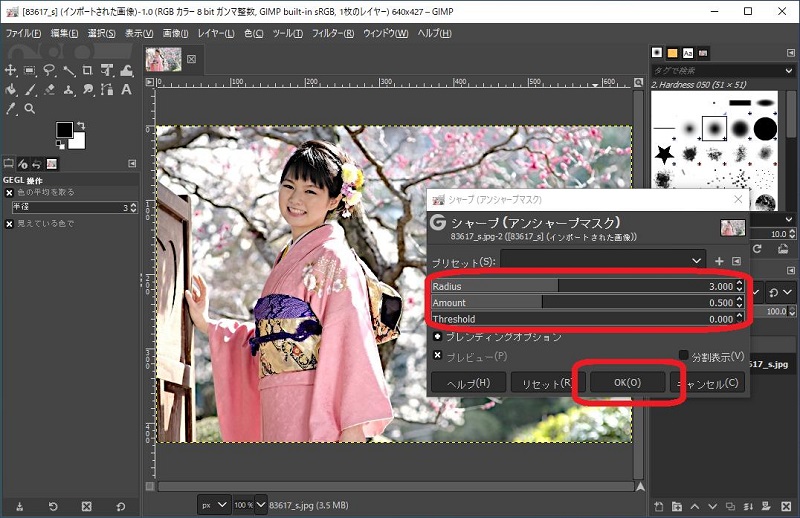
Task: Save tool preset icon in tool options footer
Action: (19, 507)
